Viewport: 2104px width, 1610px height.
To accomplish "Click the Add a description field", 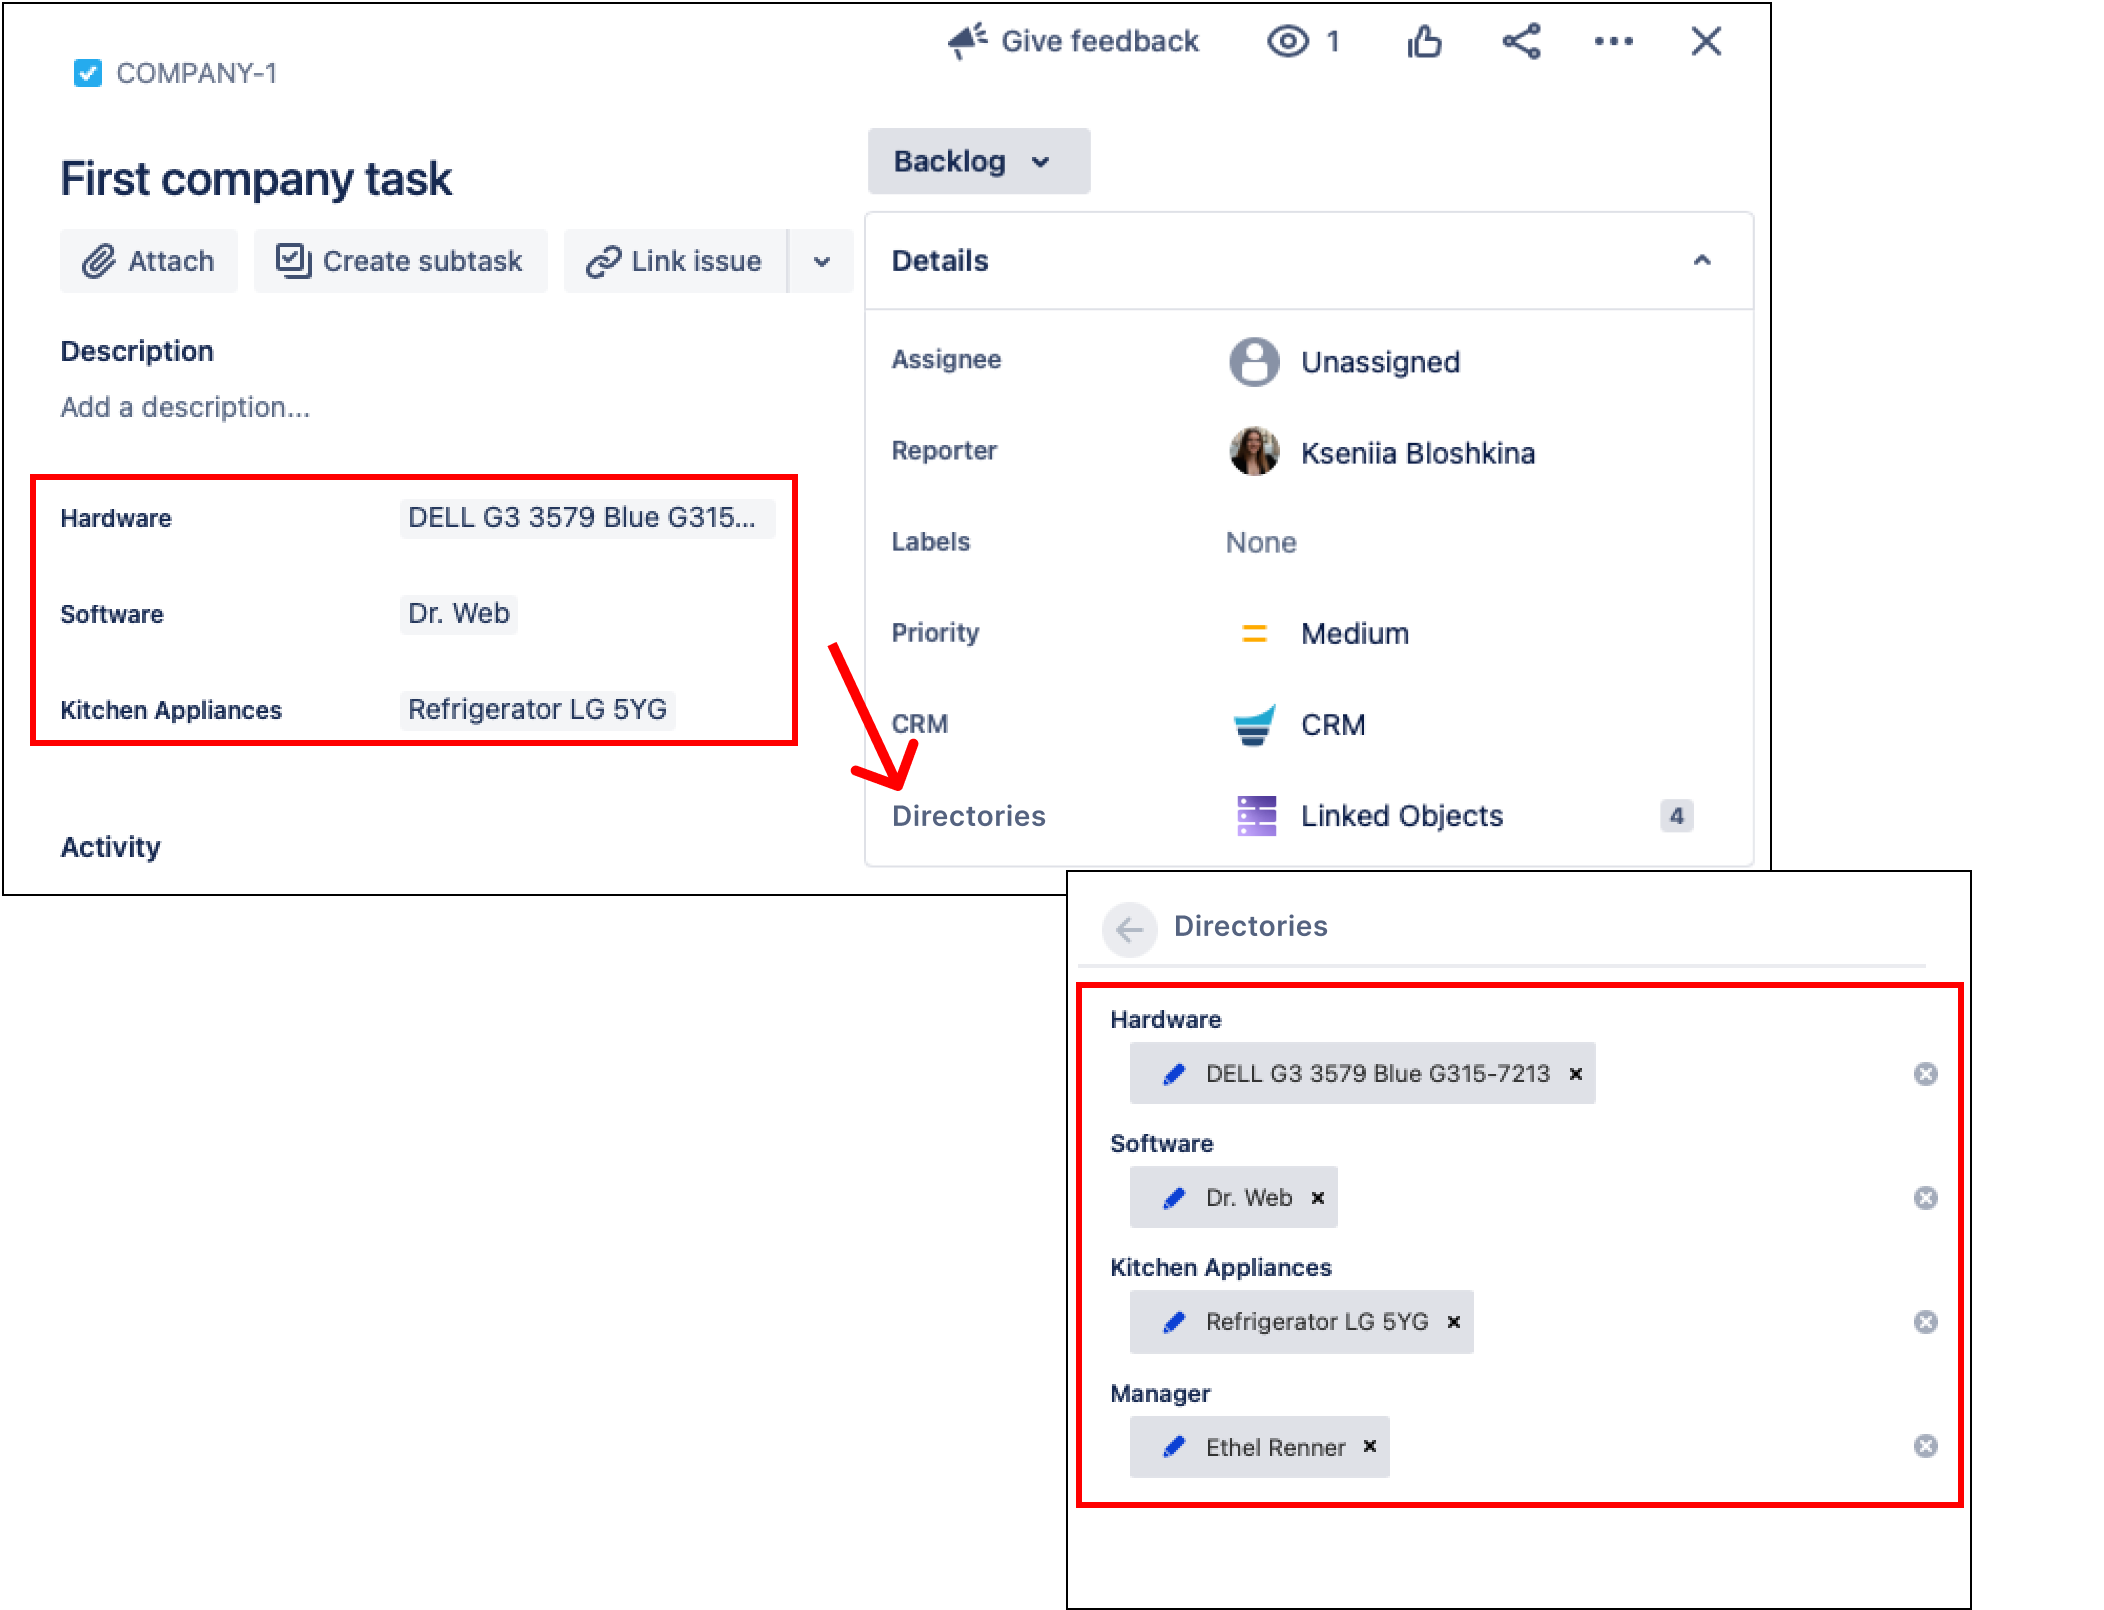I will tap(186, 408).
